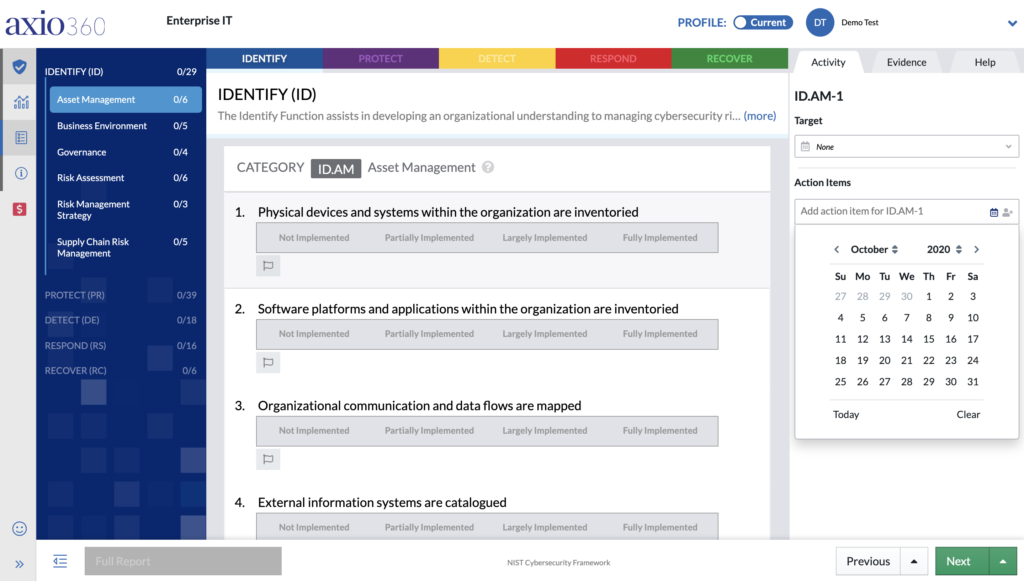Select October 15 in the calendar
Viewport: 1024px width, 581px height.
point(928,339)
